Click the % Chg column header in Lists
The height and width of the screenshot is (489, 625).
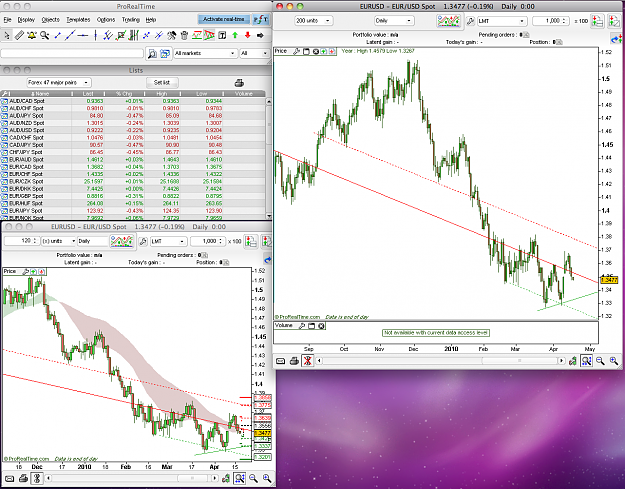pyautogui.click(x=124, y=94)
